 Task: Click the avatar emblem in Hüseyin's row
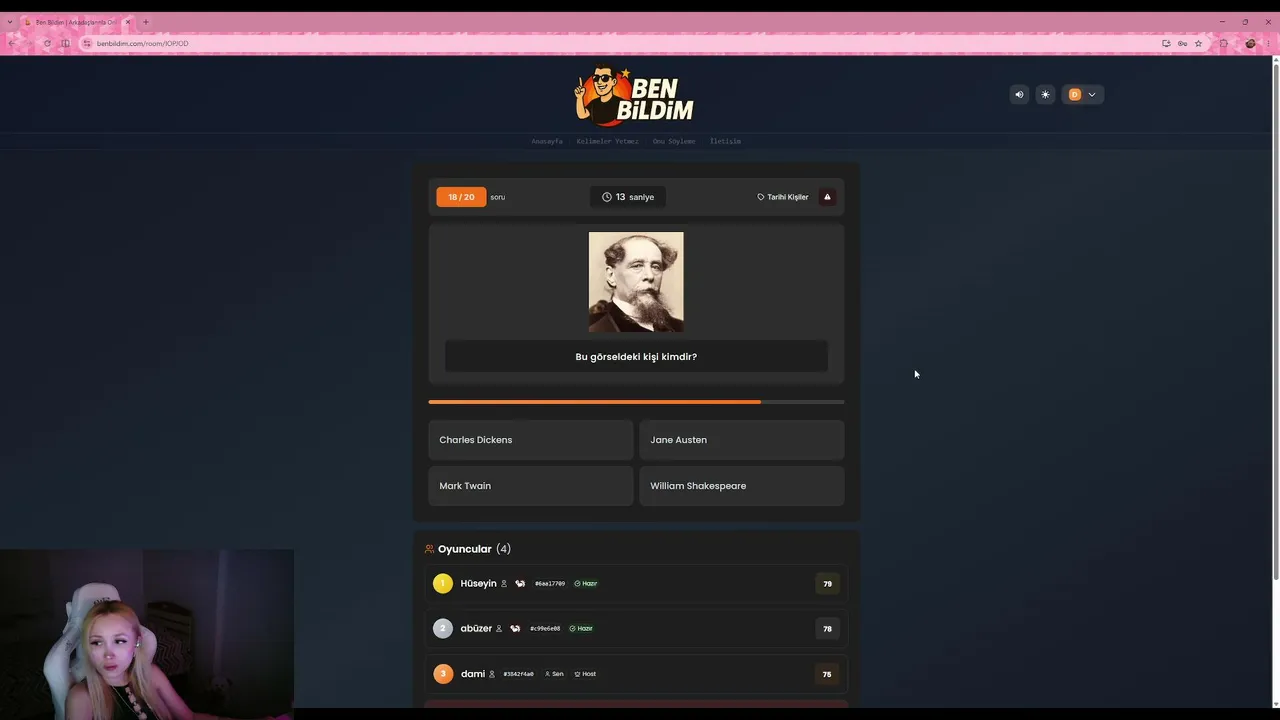click(520, 584)
